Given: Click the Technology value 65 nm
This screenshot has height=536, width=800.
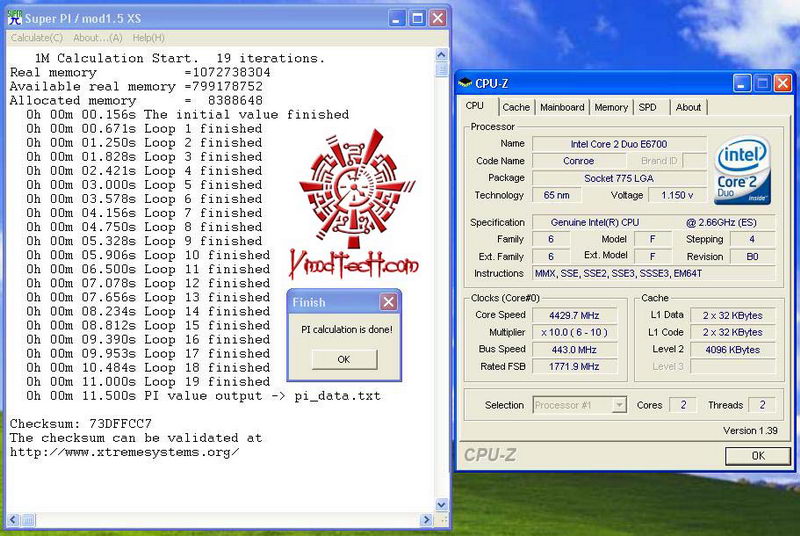Looking at the screenshot, I should point(556,195).
